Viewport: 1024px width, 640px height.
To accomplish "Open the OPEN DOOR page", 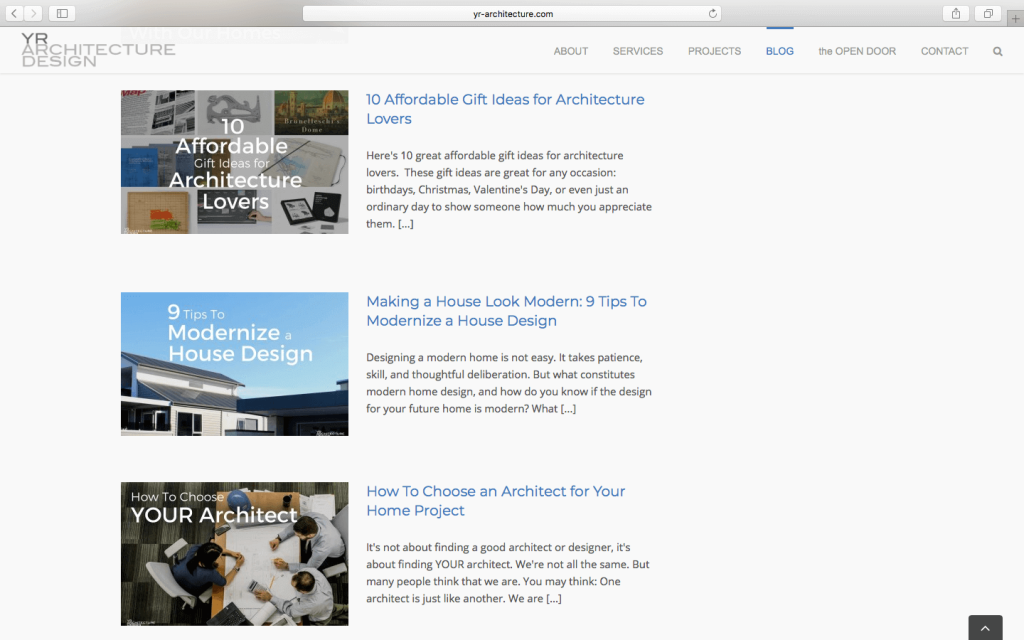I will click(856, 51).
